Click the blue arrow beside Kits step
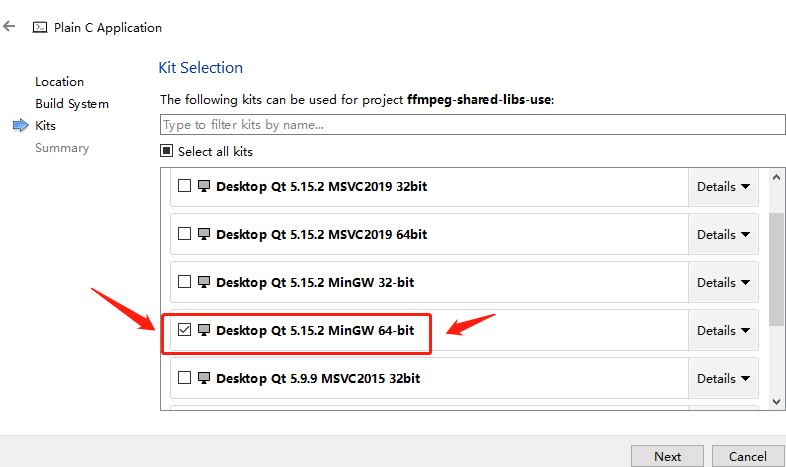 tap(20, 126)
